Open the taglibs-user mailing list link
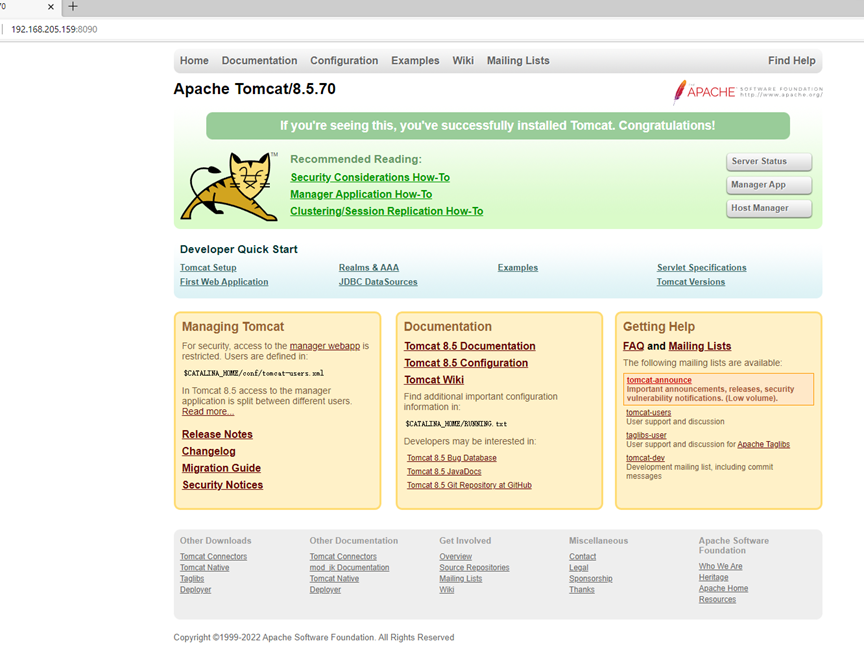 pos(646,435)
